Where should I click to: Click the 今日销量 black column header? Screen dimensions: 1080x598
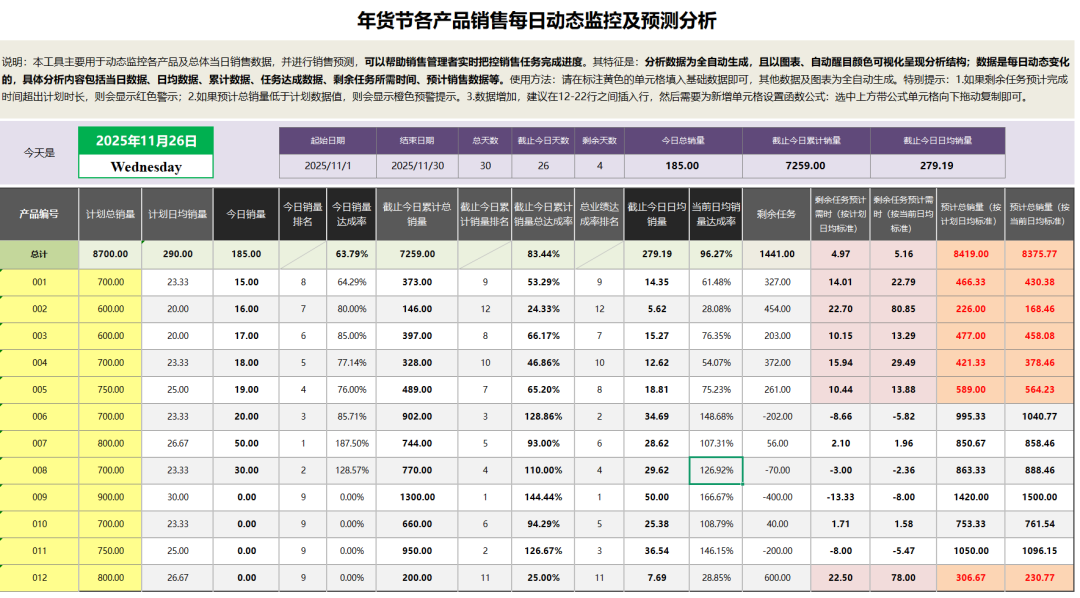[245, 213]
